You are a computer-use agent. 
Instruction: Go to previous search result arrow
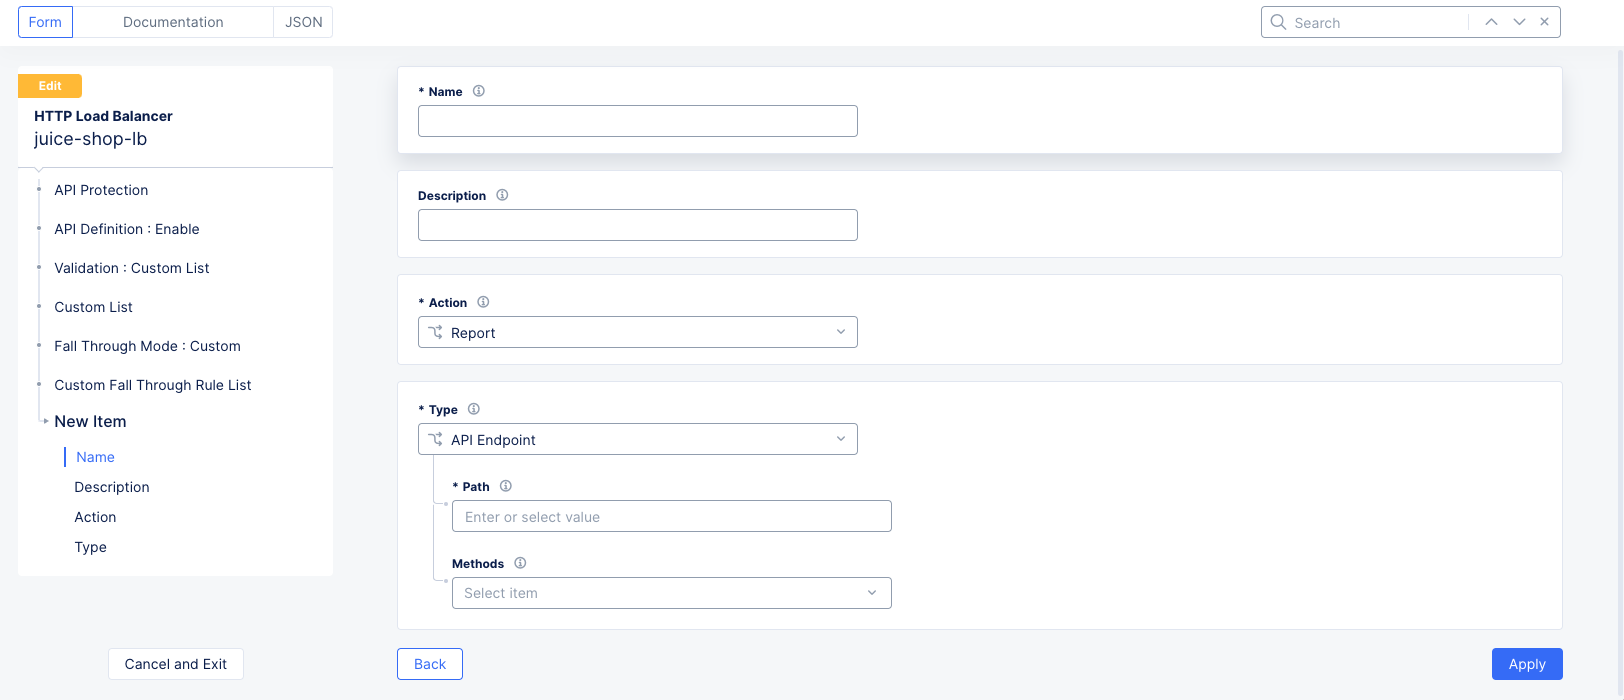[1491, 22]
